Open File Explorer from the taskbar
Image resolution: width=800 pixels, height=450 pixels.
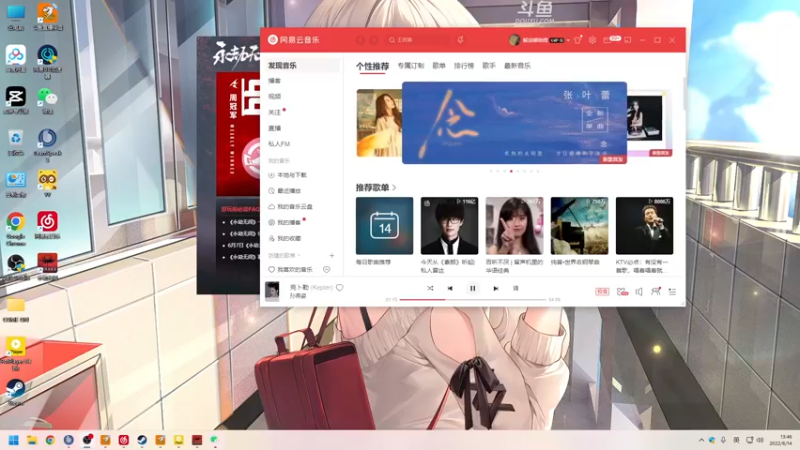32,440
